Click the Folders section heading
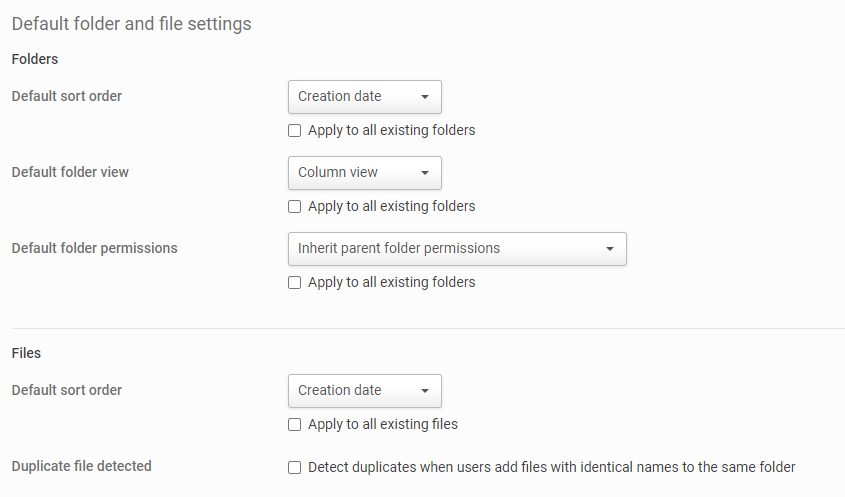 pos(35,59)
